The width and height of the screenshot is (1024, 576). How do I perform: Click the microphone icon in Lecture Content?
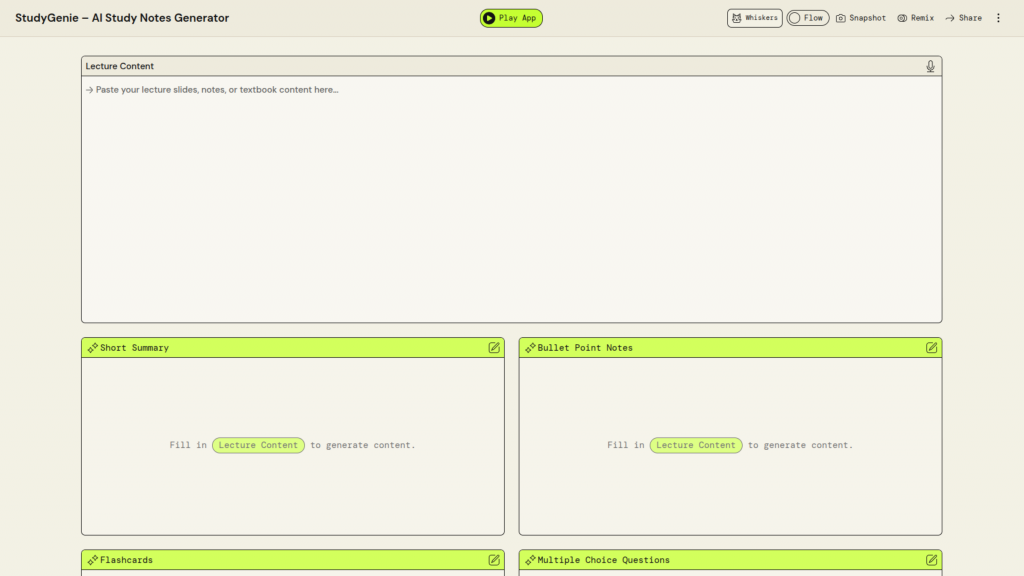pyautogui.click(x=930, y=66)
